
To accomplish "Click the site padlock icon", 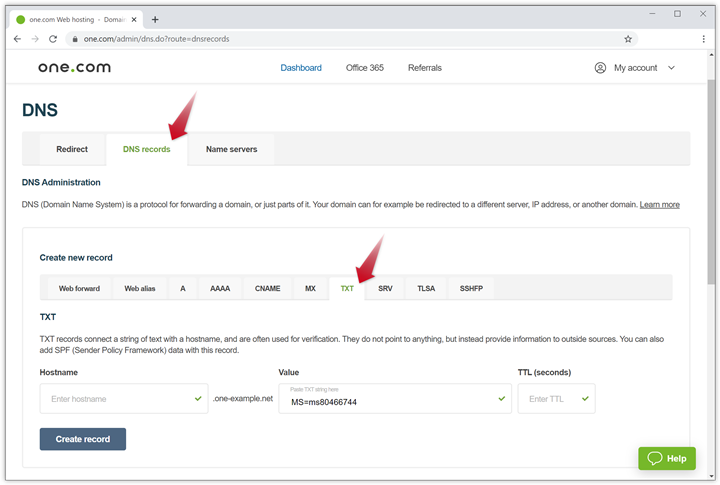I will click(73, 39).
